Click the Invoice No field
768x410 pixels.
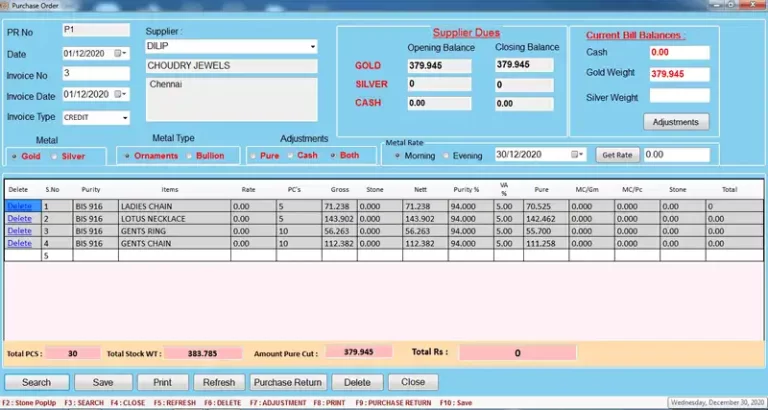96,74
